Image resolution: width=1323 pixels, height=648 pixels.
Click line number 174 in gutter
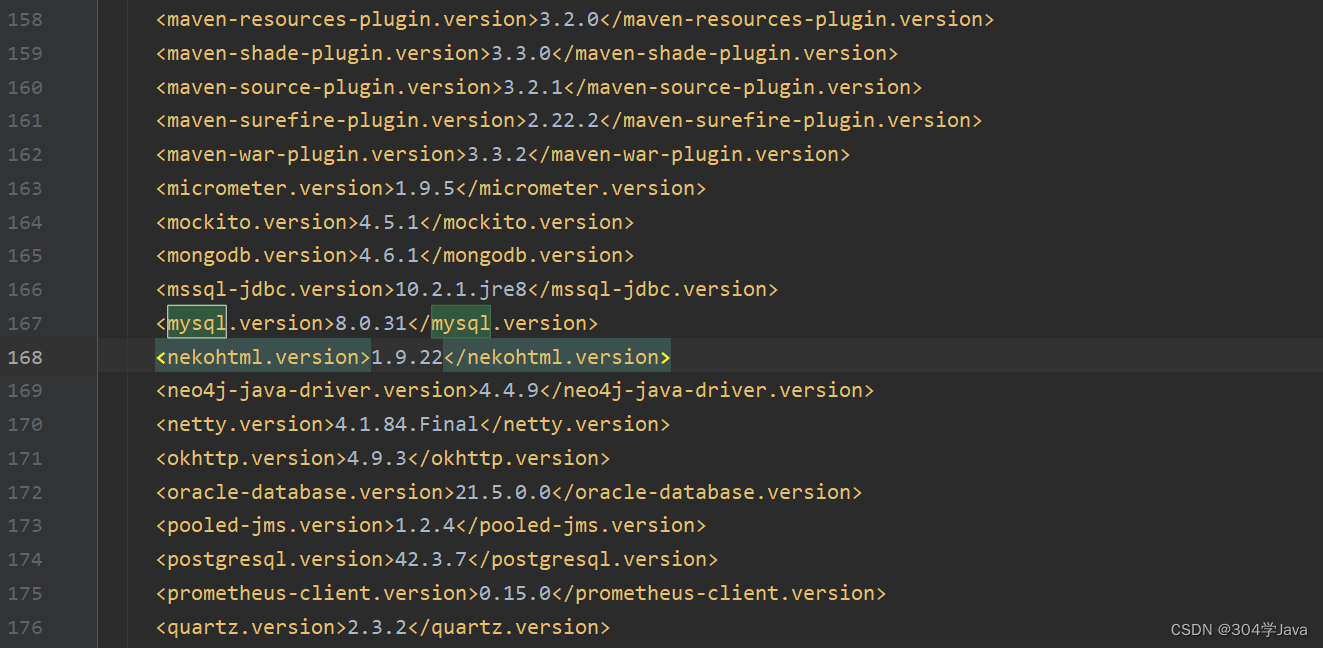click(25, 559)
